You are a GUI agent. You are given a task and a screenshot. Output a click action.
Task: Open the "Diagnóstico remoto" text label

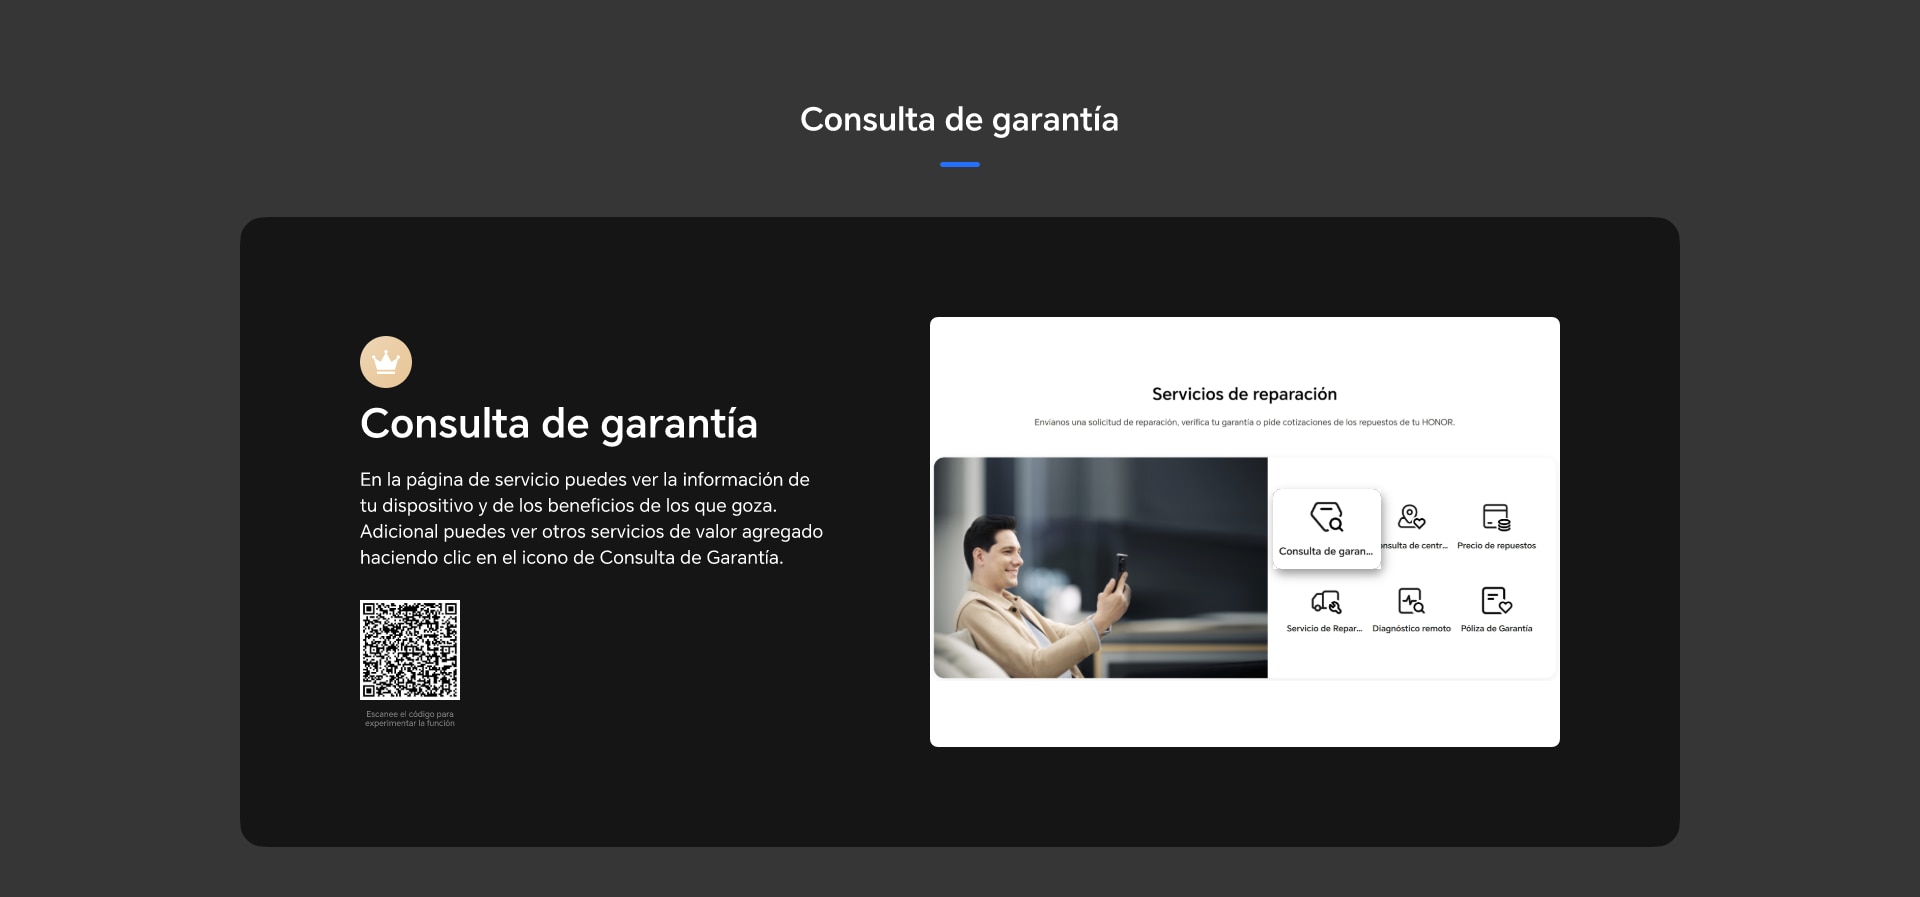coord(1411,629)
